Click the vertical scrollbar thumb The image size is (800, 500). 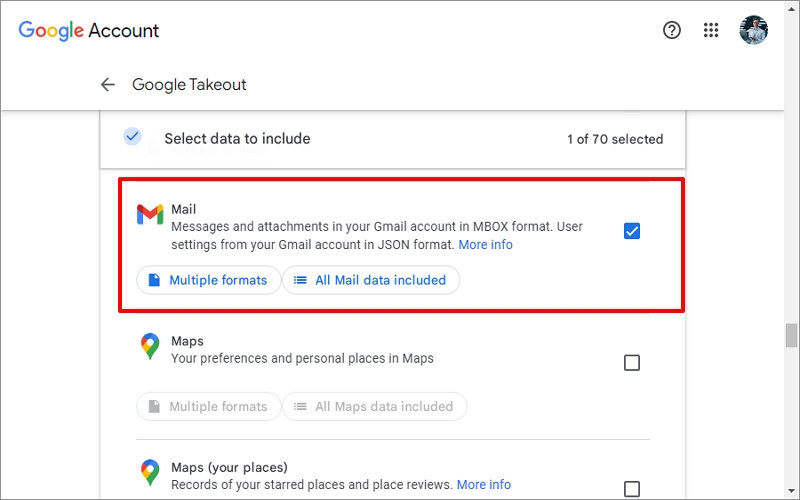tap(791, 335)
